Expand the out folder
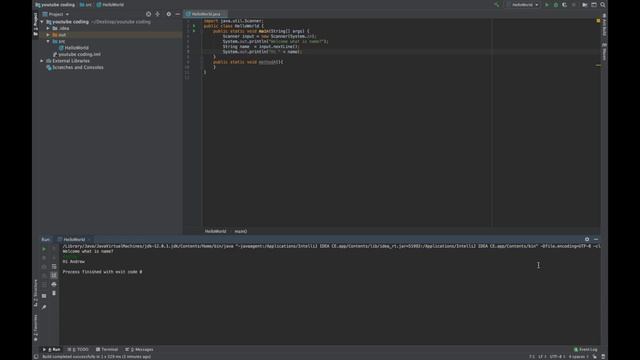Image resolution: width=640 pixels, height=360 pixels. [x=48, y=35]
